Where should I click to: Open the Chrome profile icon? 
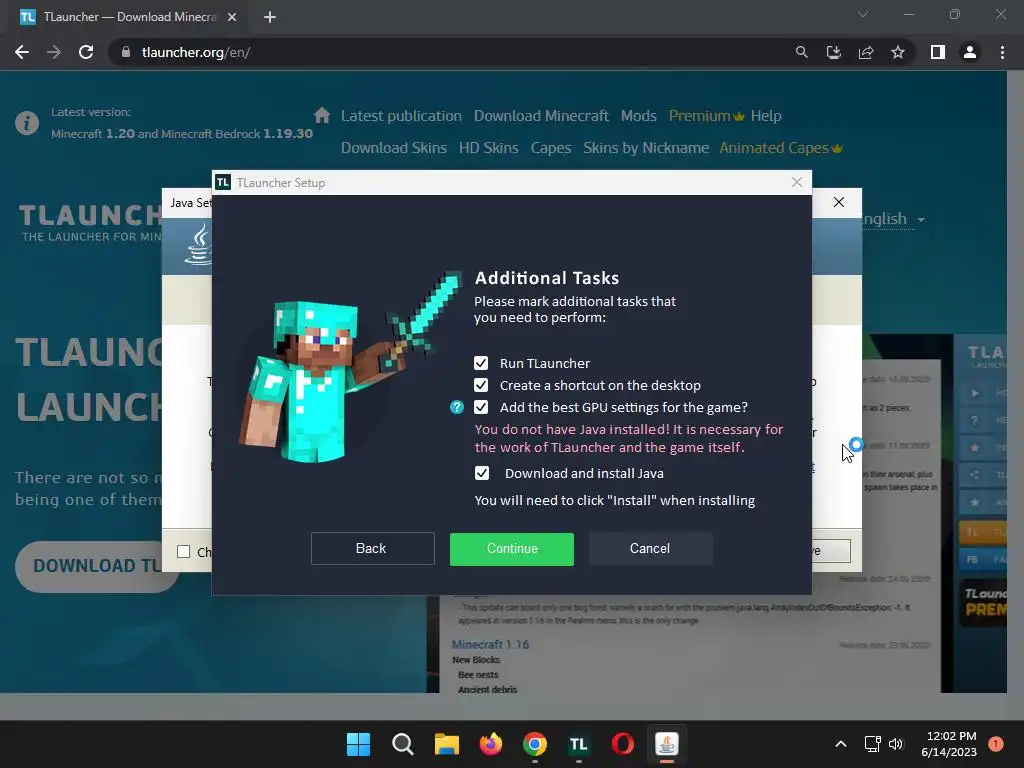click(970, 52)
